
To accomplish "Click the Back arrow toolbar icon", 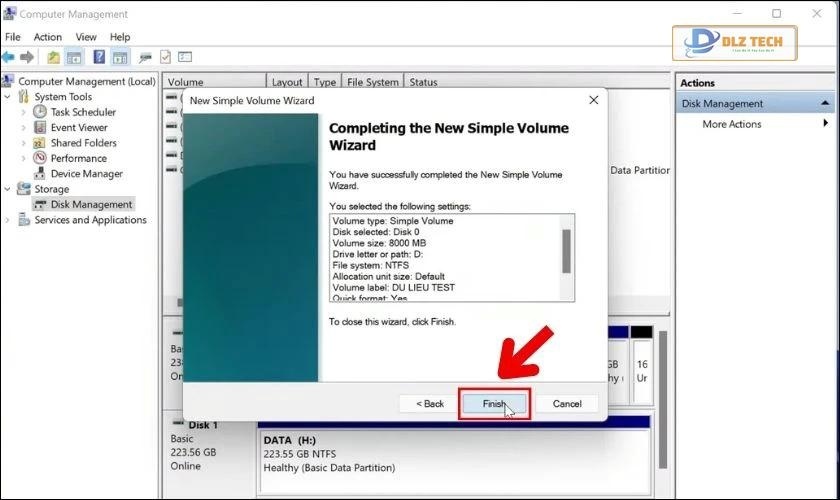I will click(x=8, y=57).
